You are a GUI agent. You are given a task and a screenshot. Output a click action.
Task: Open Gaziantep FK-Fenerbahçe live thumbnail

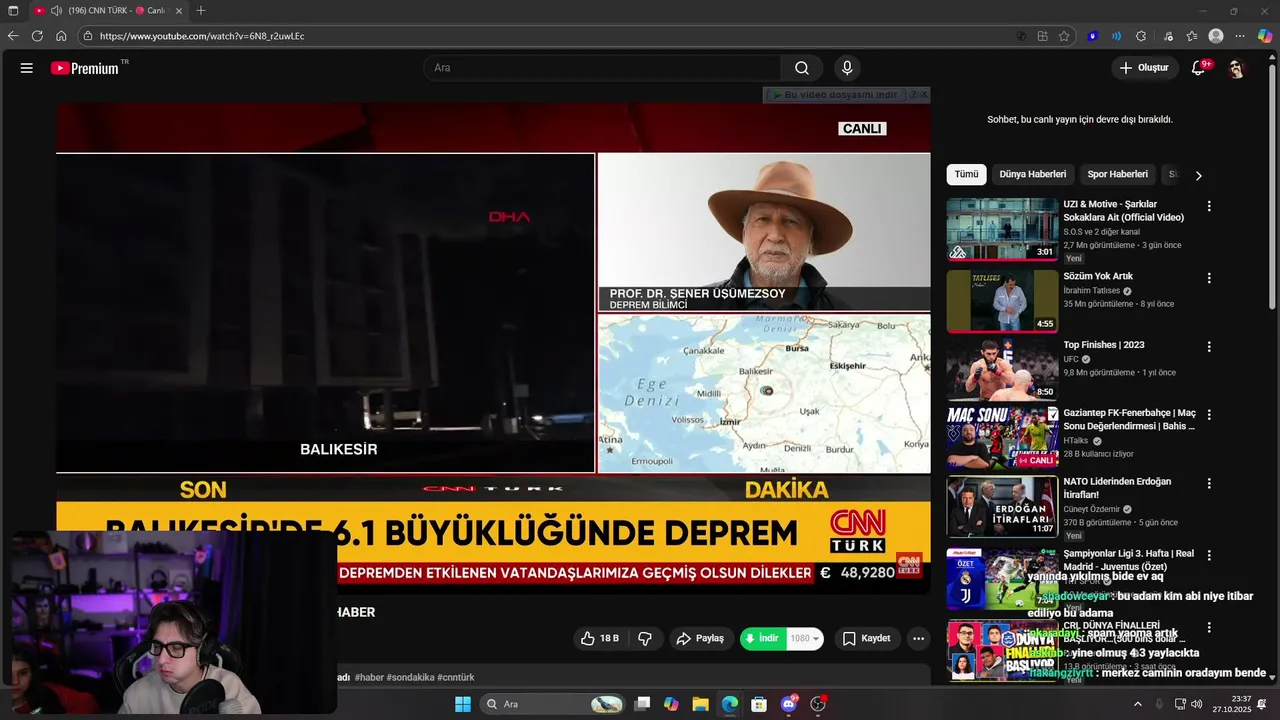point(1002,437)
